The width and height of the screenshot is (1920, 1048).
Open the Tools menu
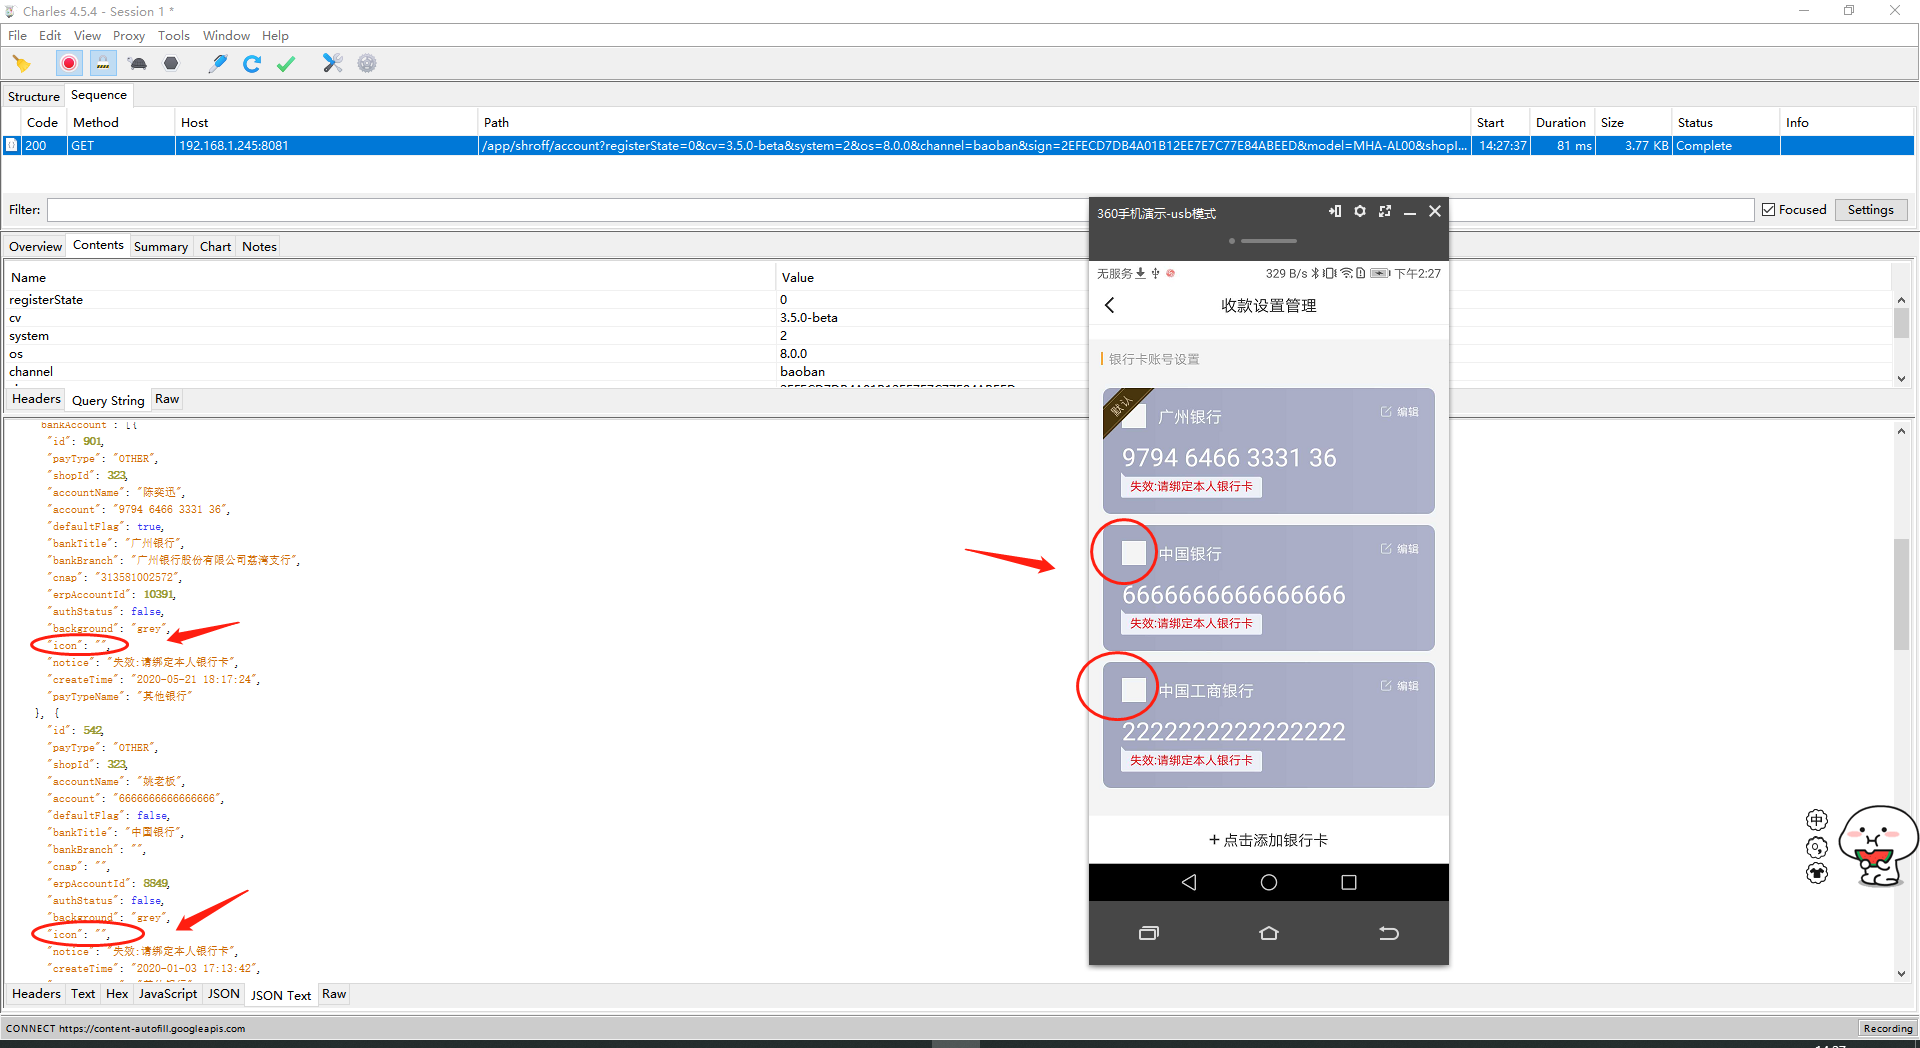(x=173, y=36)
